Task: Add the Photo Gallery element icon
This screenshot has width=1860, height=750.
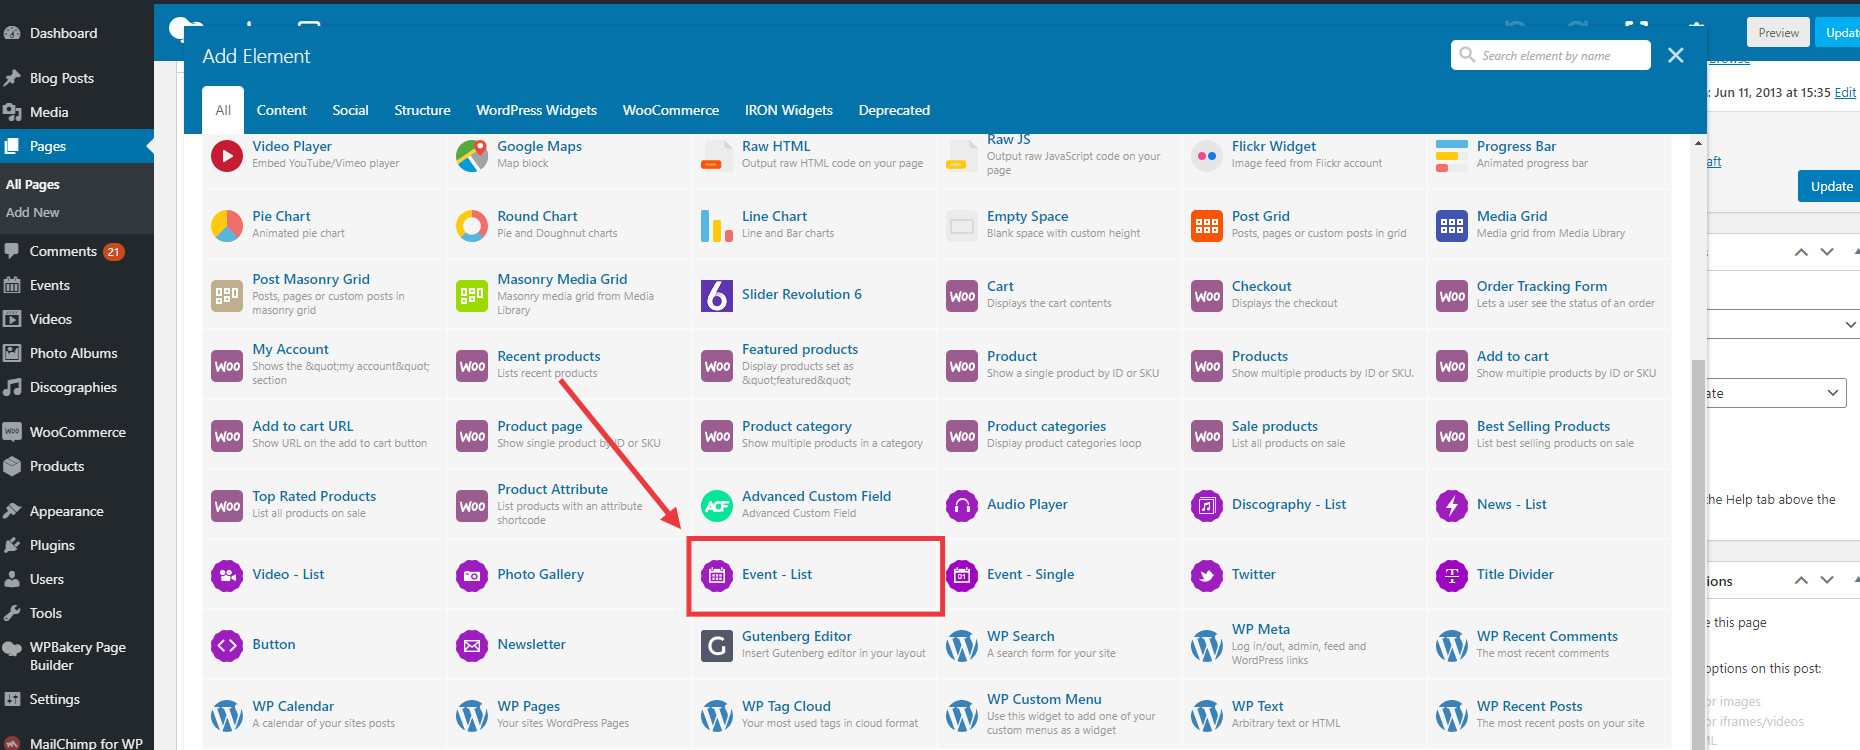Action: (472, 576)
